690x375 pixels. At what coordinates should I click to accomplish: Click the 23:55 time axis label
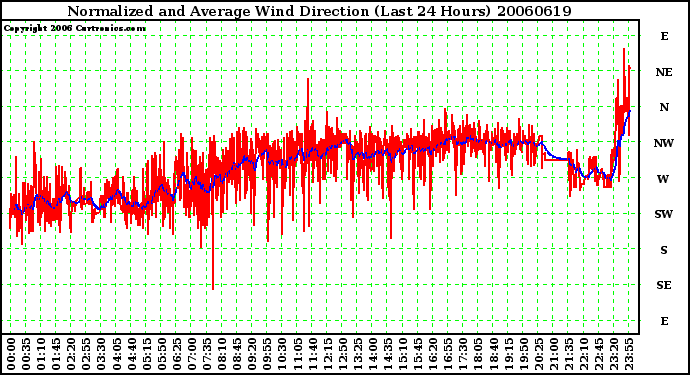[x=629, y=354]
